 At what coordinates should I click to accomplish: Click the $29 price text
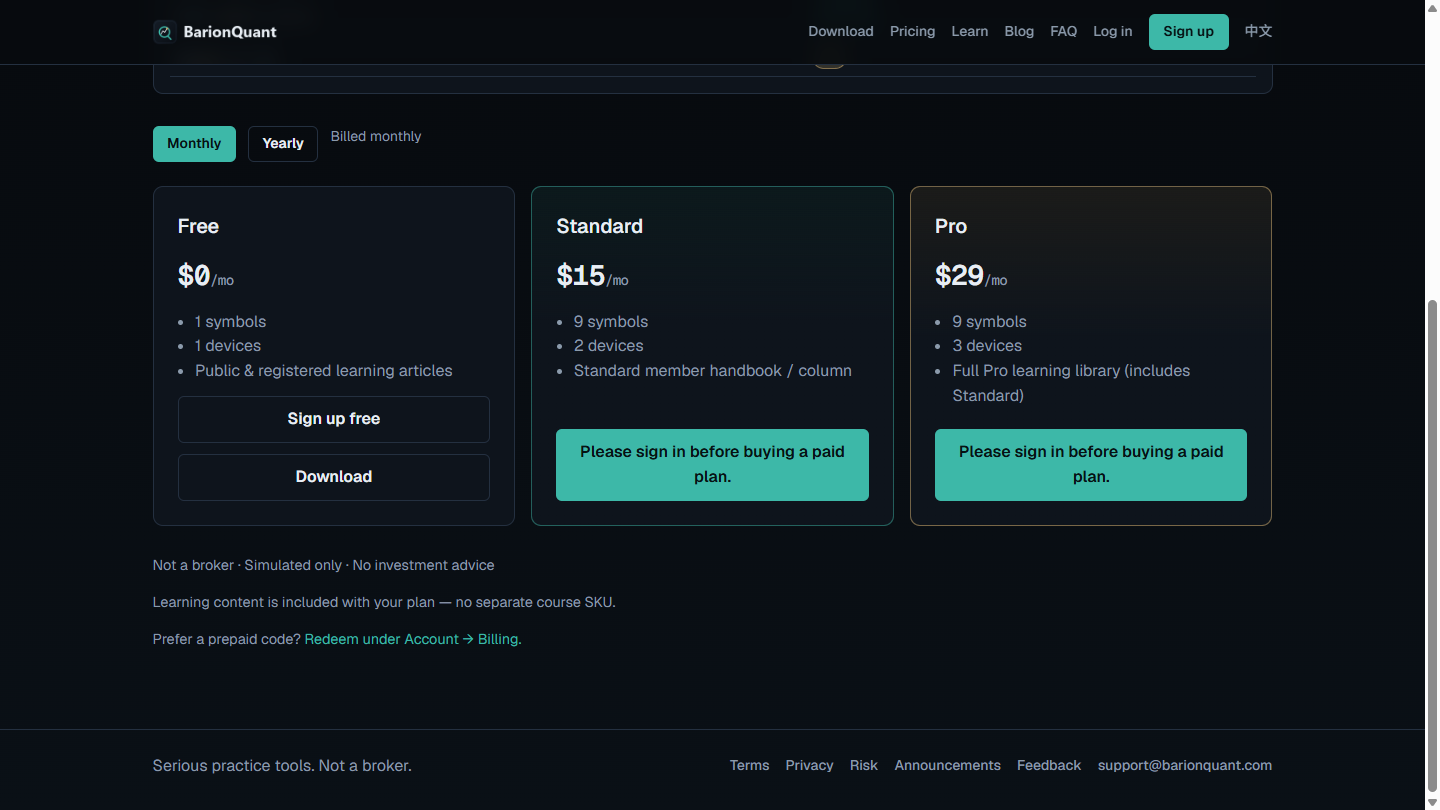click(960, 276)
